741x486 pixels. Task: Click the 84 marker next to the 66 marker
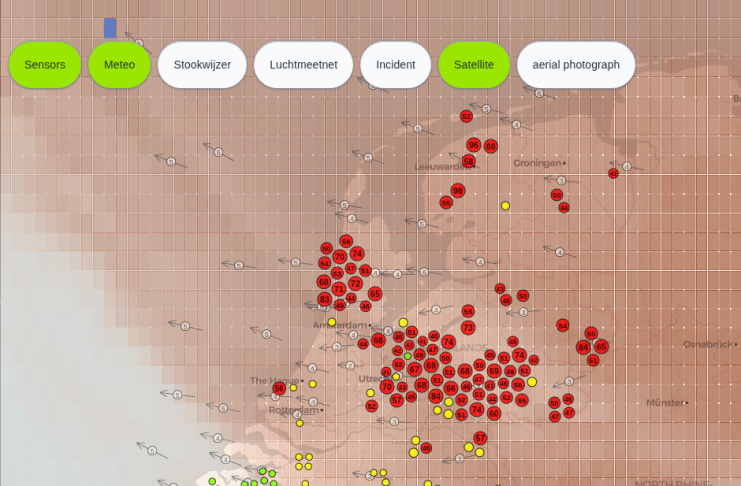click(436, 396)
